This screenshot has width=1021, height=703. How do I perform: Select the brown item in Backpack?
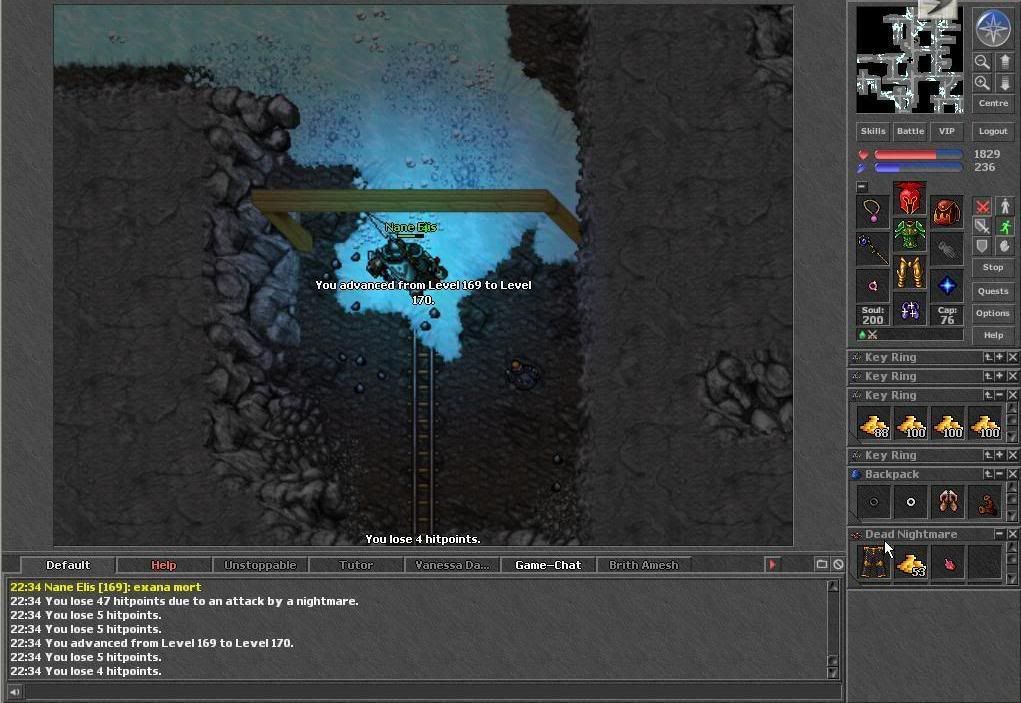click(x=985, y=501)
